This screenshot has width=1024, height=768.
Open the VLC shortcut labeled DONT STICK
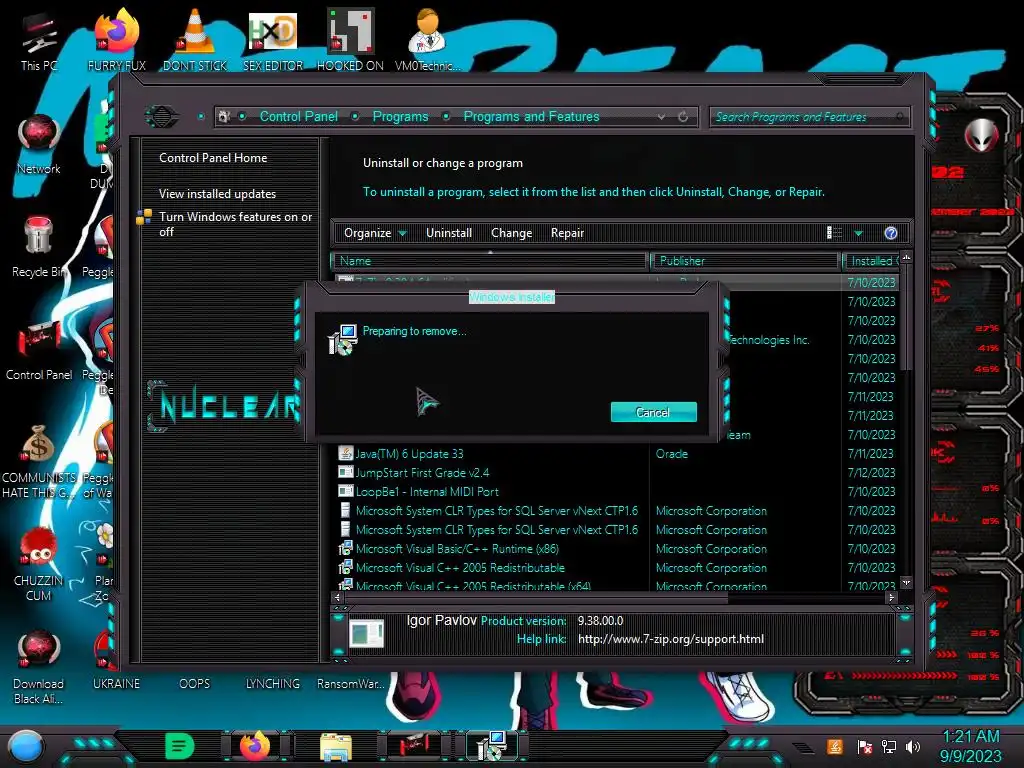click(x=195, y=41)
